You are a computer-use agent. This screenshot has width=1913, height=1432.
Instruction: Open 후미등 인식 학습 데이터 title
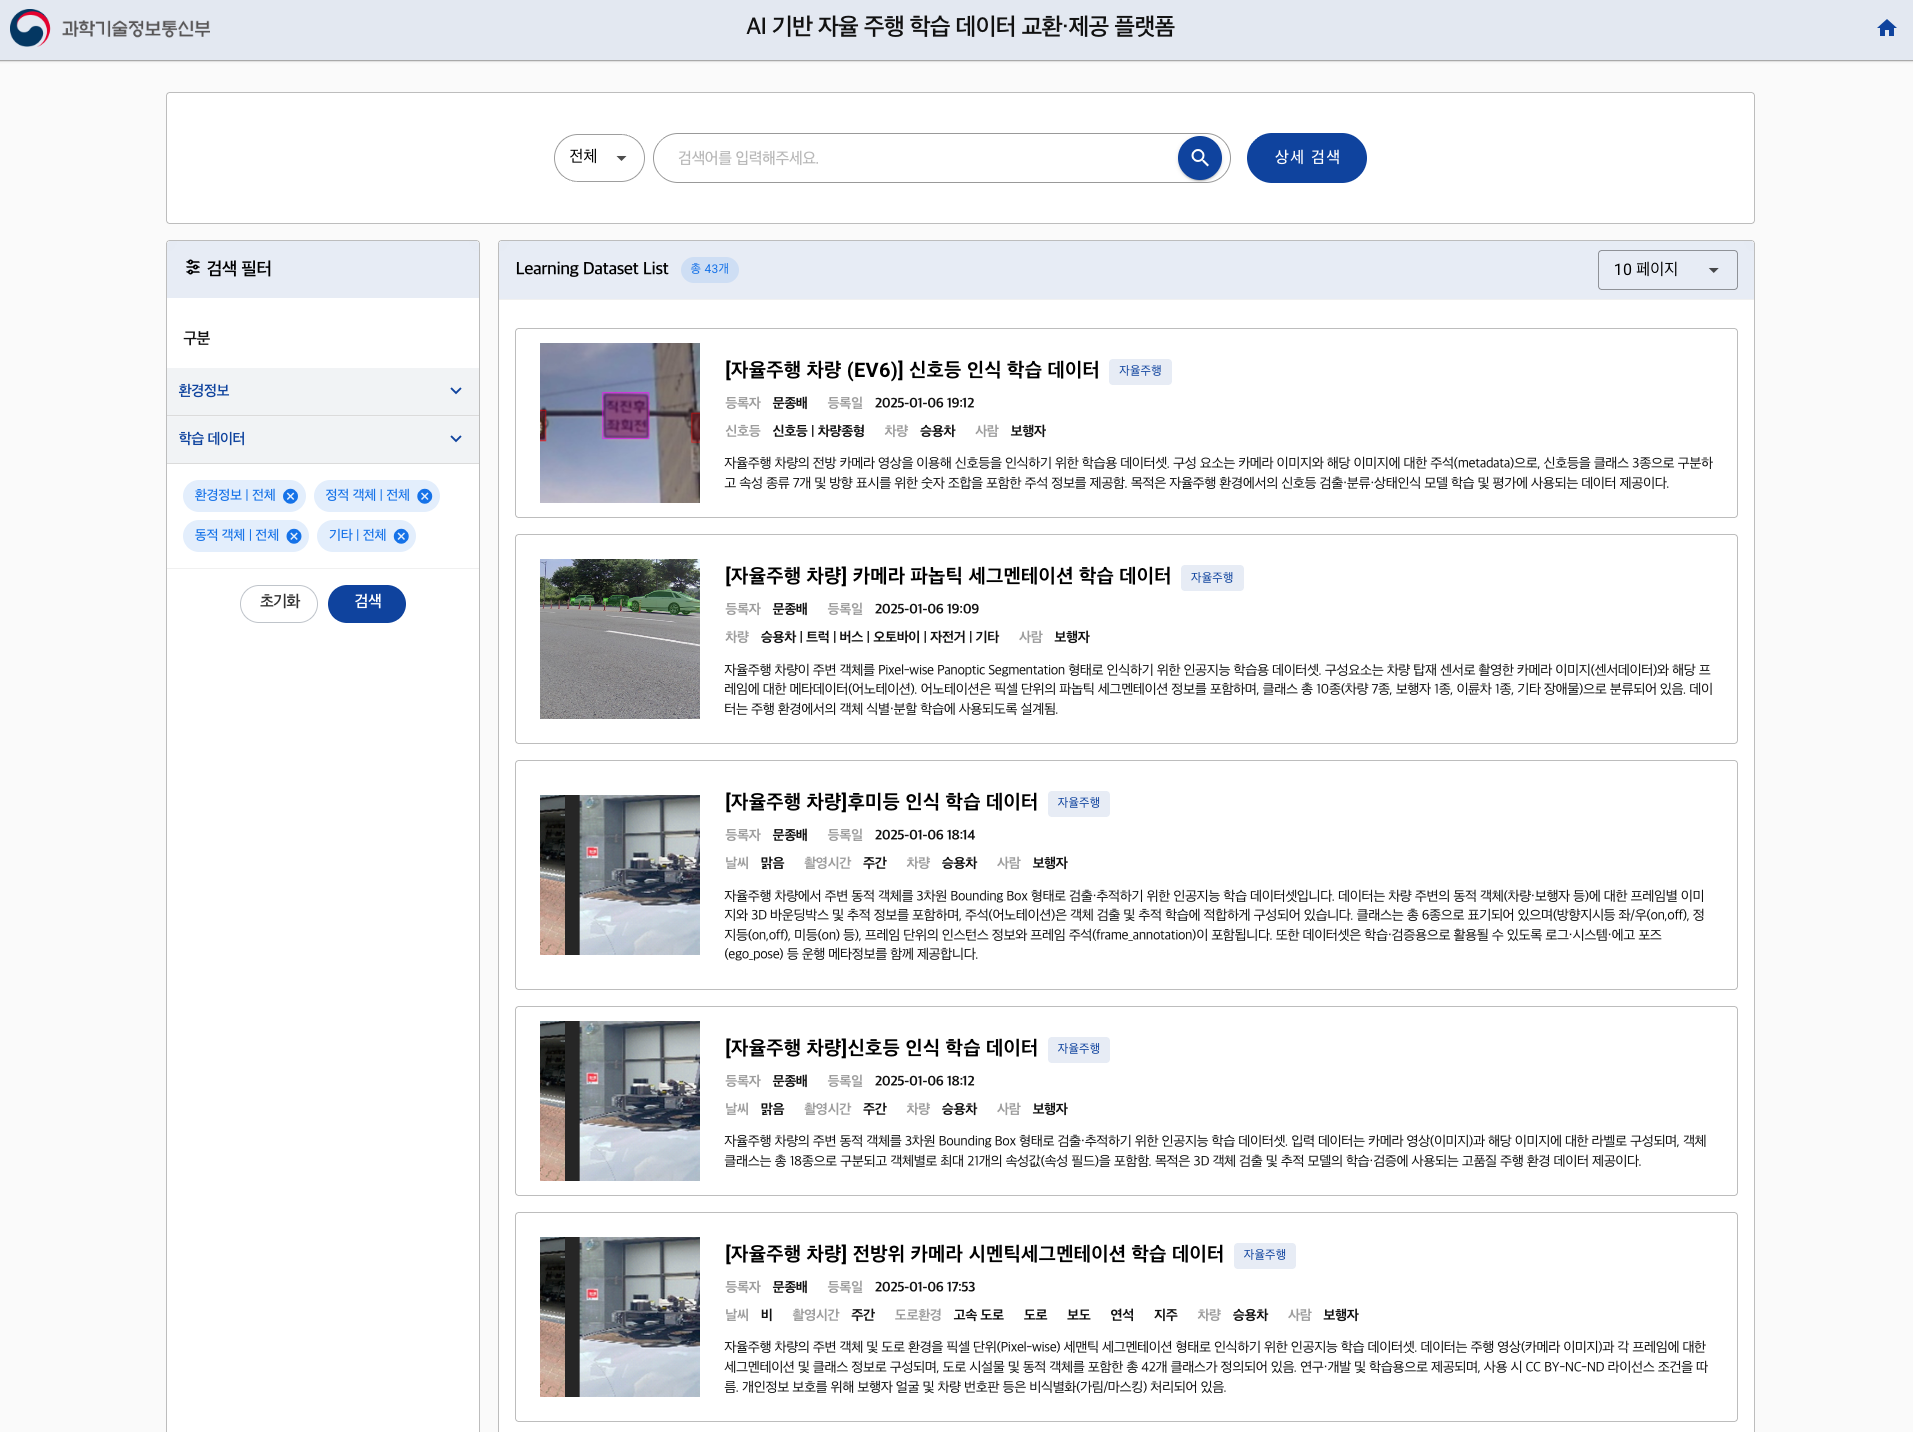tap(880, 802)
